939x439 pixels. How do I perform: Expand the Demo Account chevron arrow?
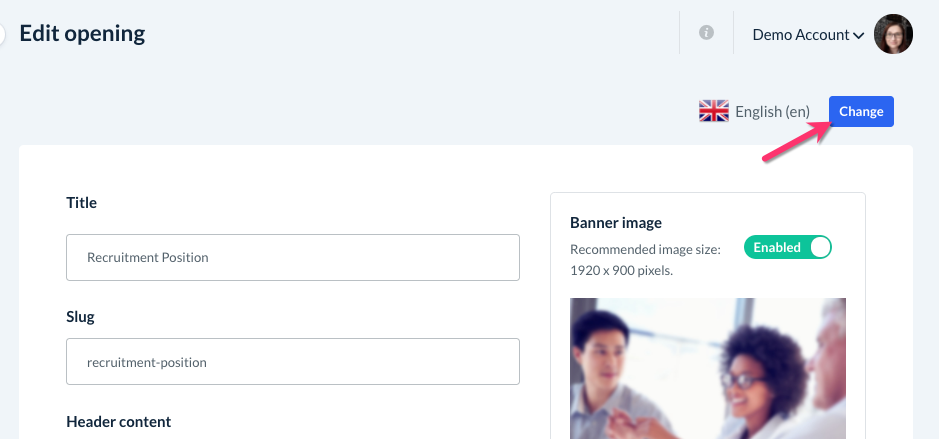click(858, 35)
